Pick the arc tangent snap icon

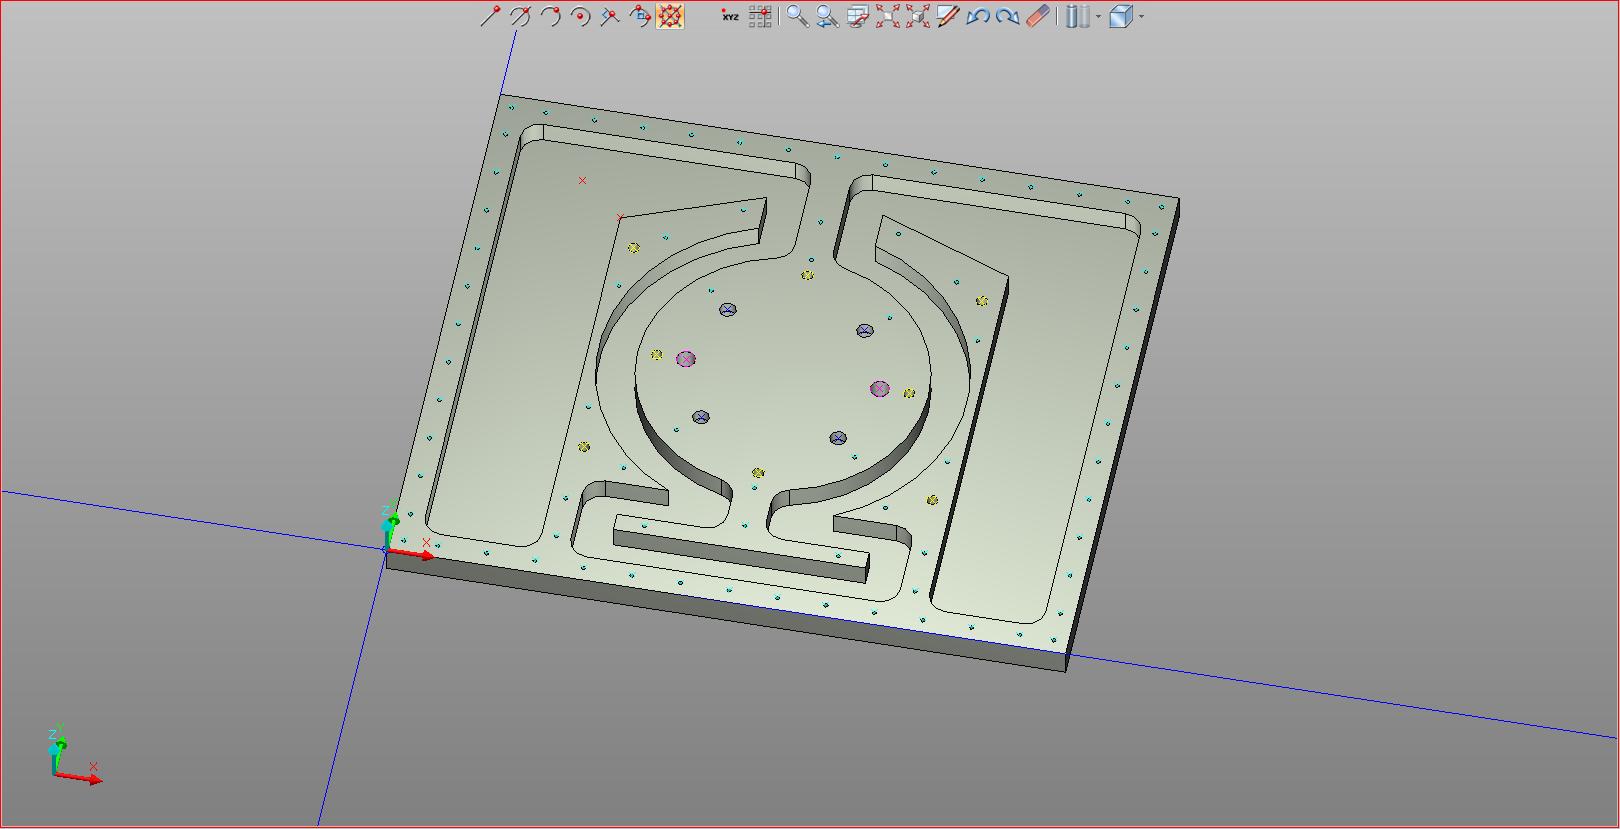click(550, 16)
